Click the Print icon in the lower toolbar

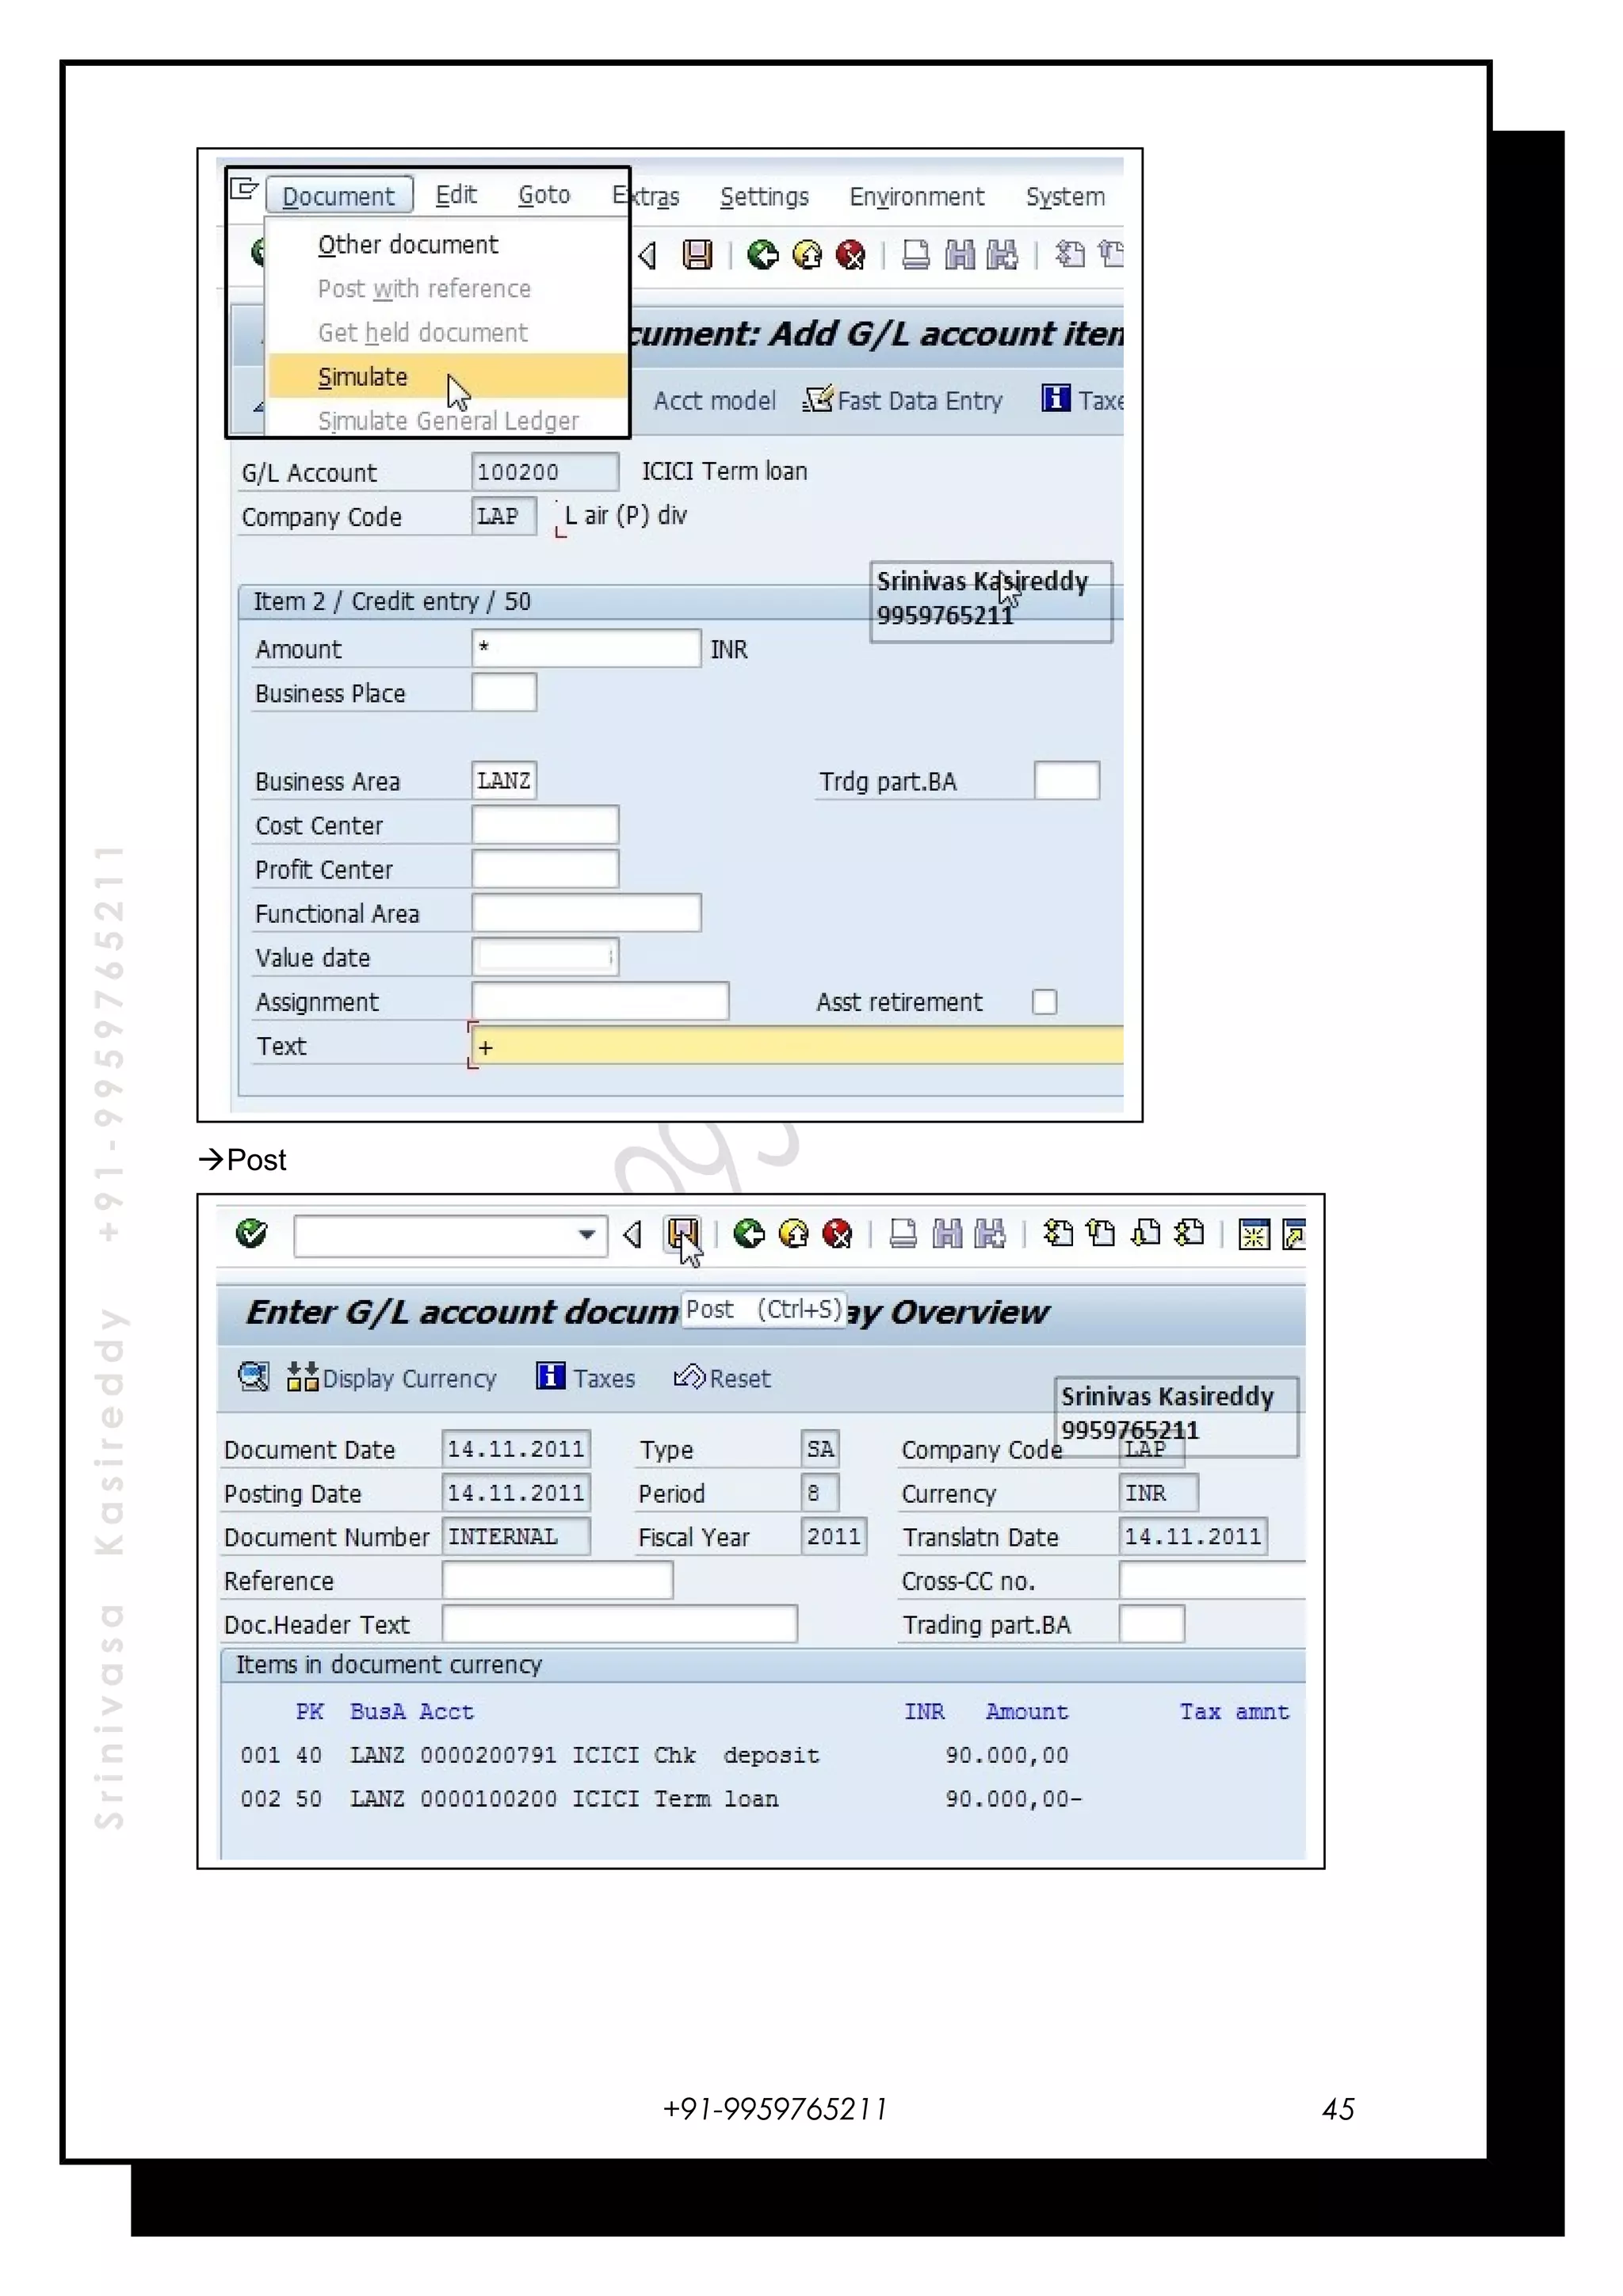click(x=903, y=1234)
